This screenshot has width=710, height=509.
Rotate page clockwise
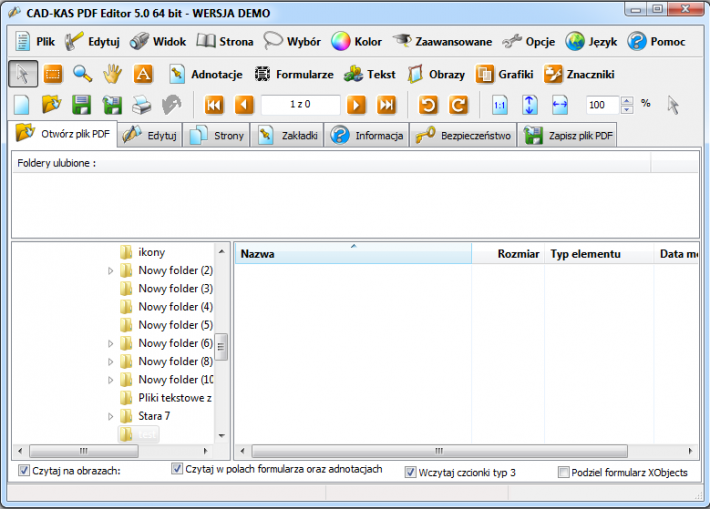[458, 105]
